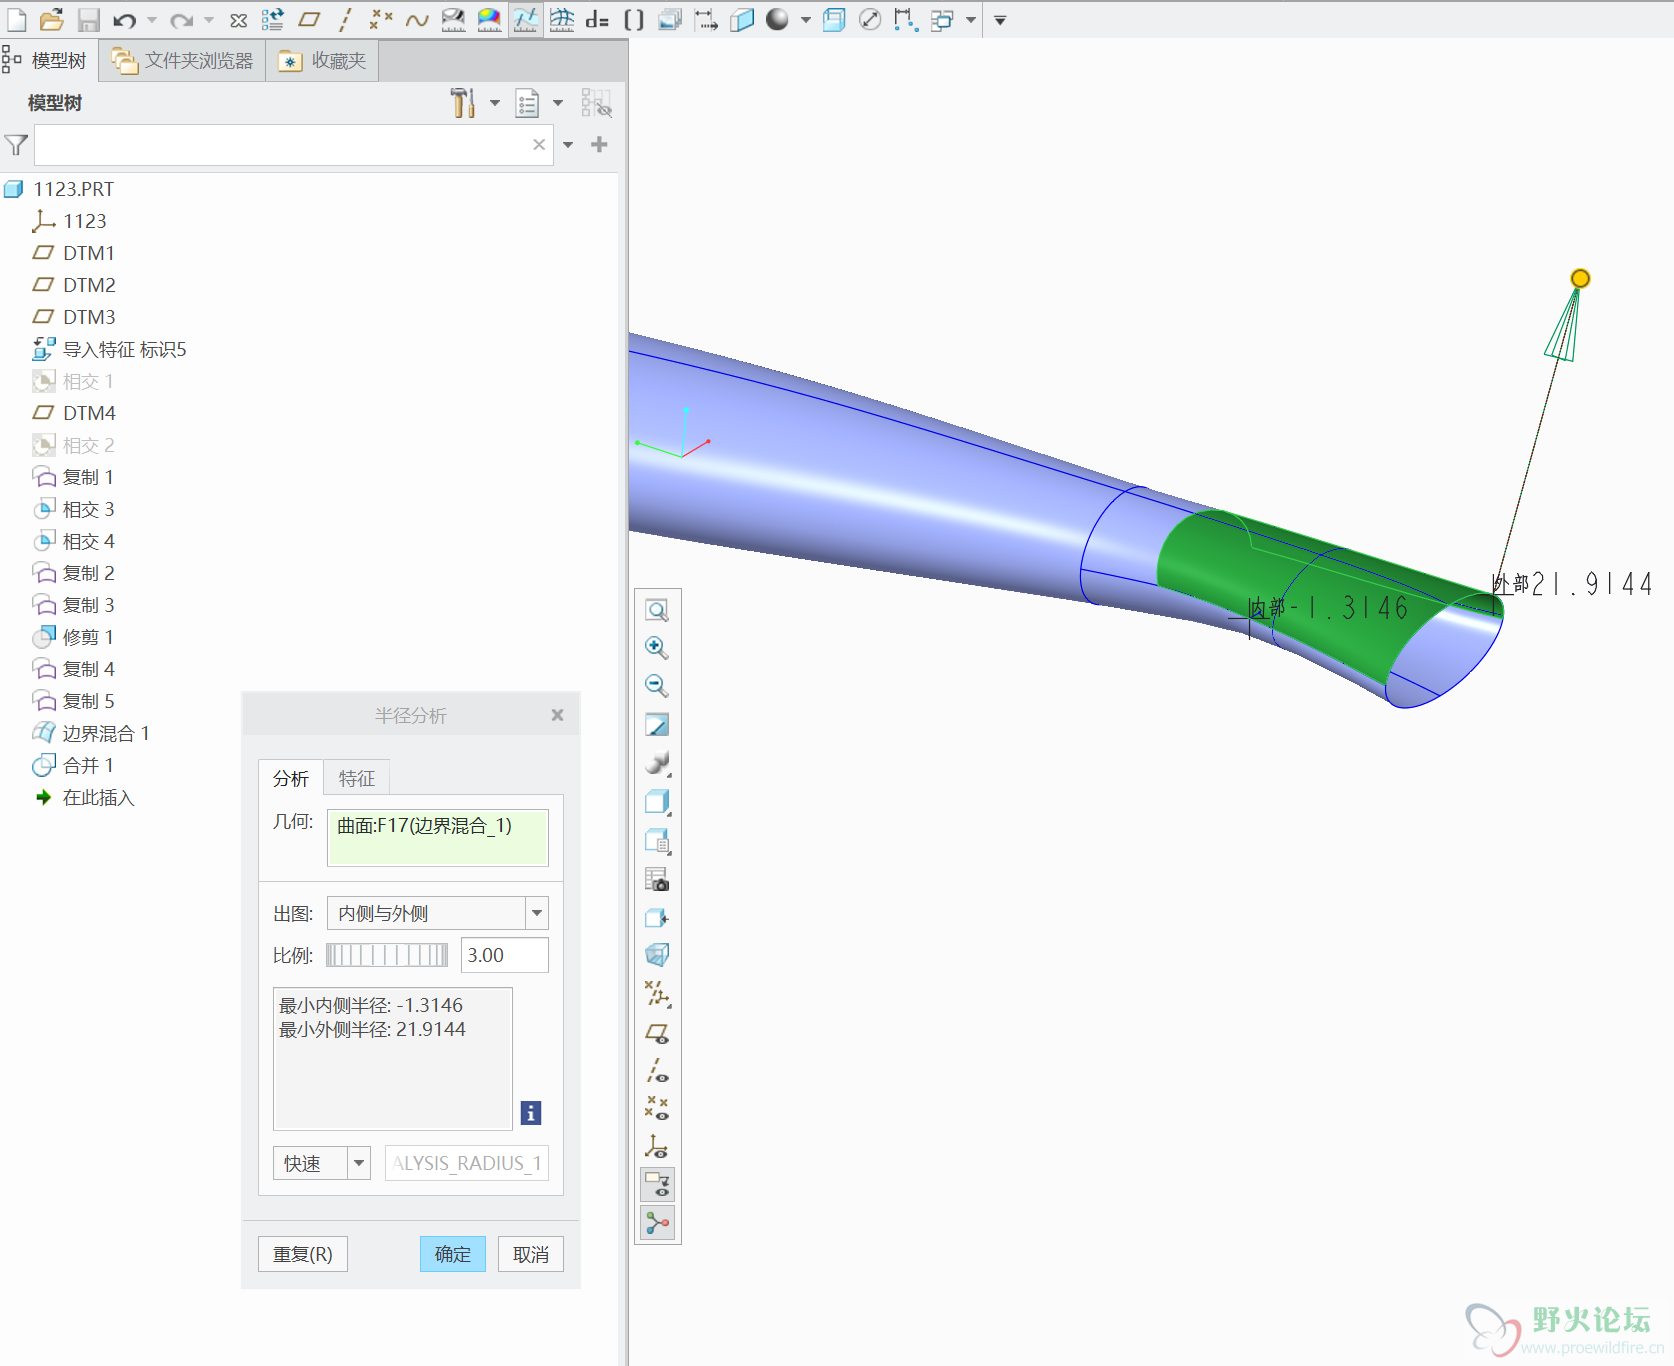Create a new file from the toolbar

pyautogui.click(x=17, y=19)
